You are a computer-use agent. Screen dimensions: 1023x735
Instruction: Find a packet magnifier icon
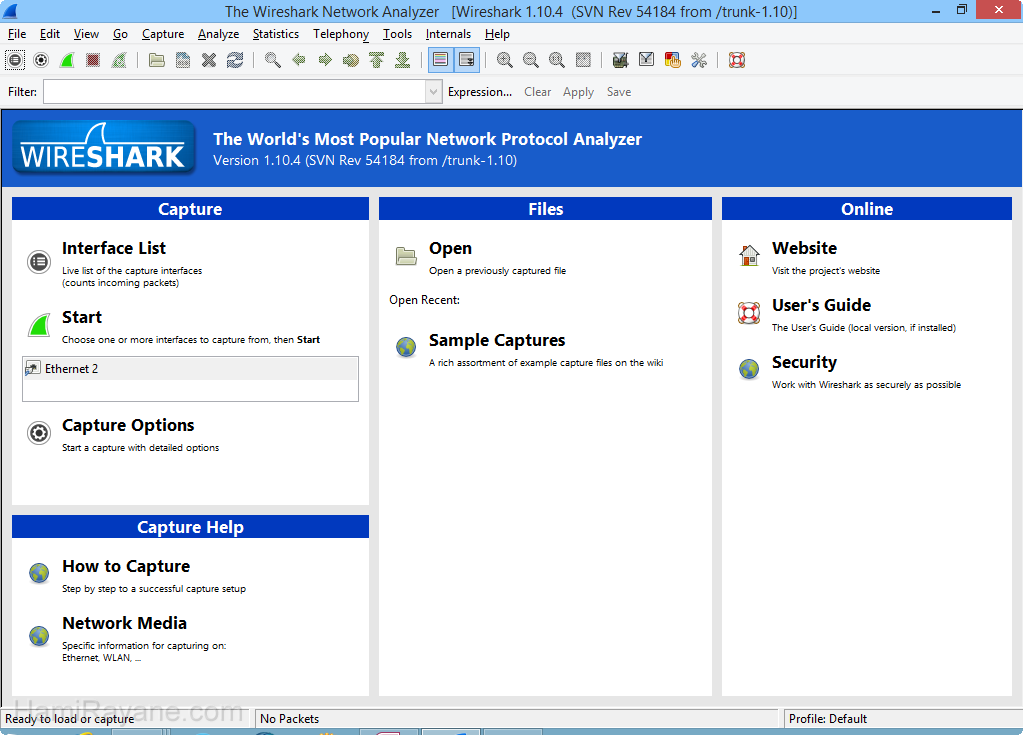[x=273, y=60]
